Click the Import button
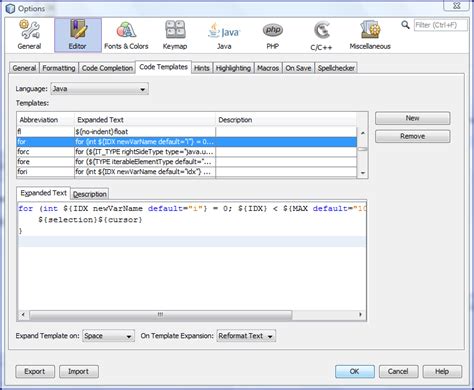The height and width of the screenshot is (390, 474). click(x=79, y=371)
